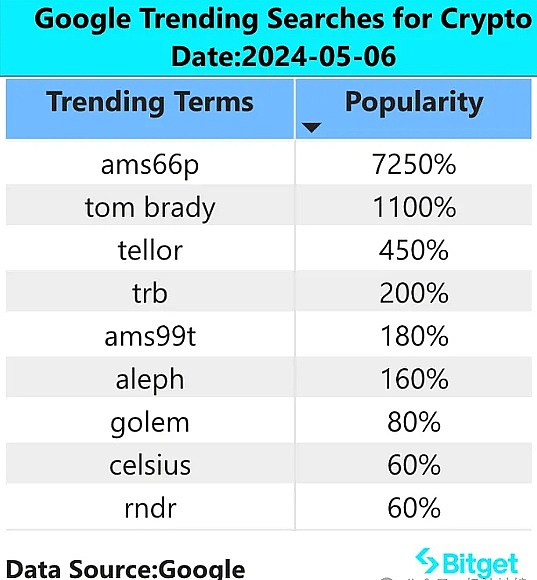
Task: Click the tellor term cell
Action: click(x=150, y=250)
